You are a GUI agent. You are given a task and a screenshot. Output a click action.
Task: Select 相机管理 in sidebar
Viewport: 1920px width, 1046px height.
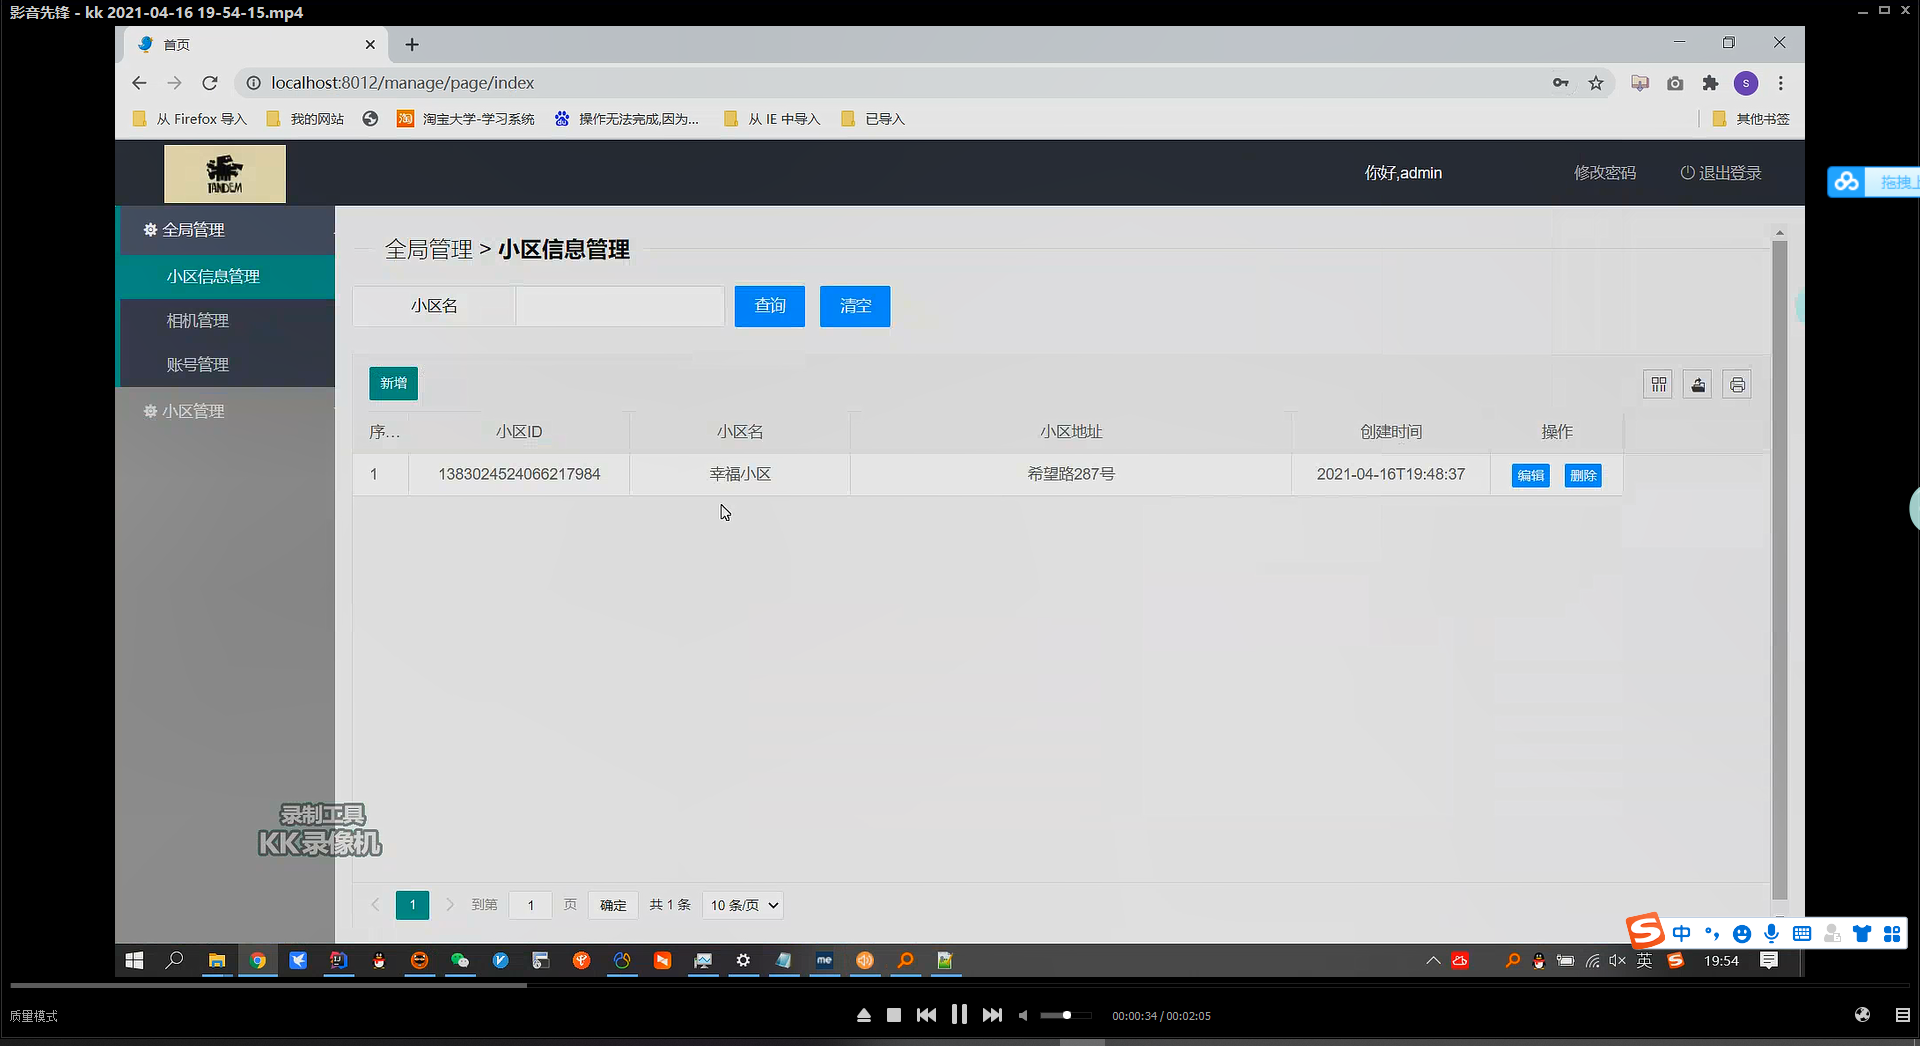(x=227, y=321)
